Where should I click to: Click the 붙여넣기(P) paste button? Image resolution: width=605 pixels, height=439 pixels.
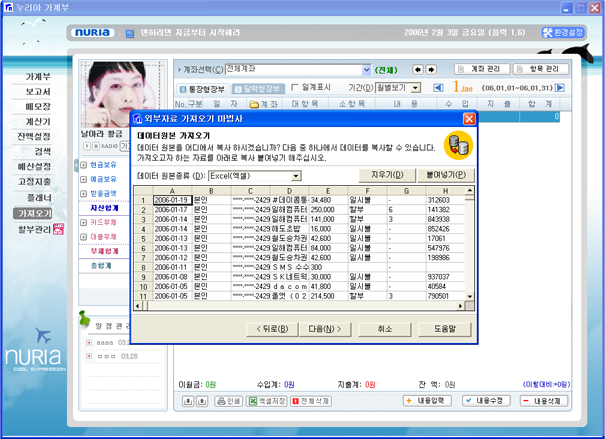445,175
